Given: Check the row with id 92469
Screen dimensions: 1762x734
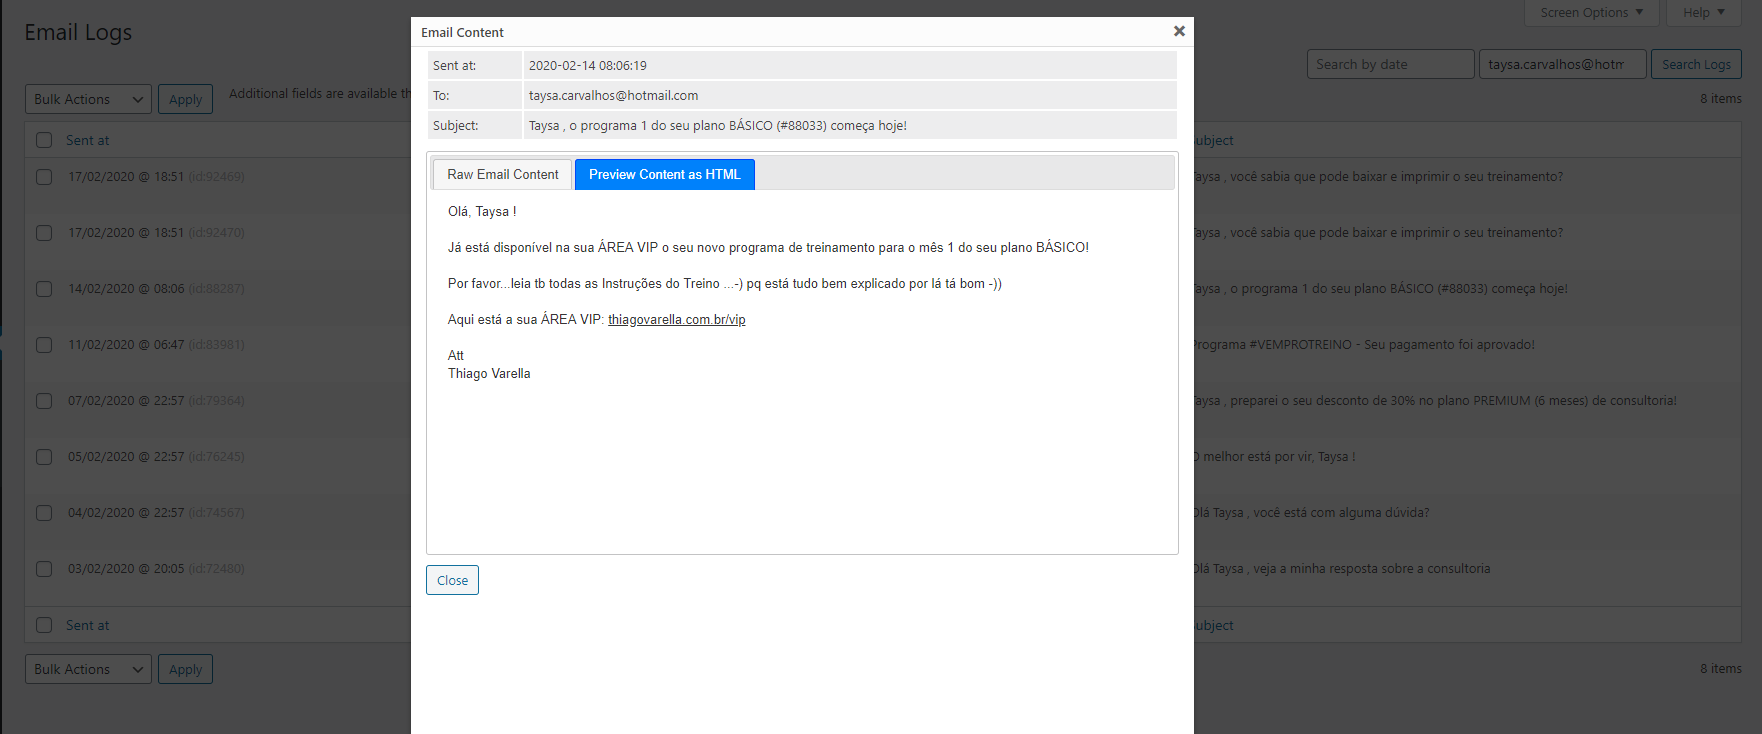Looking at the screenshot, I should click(x=44, y=176).
